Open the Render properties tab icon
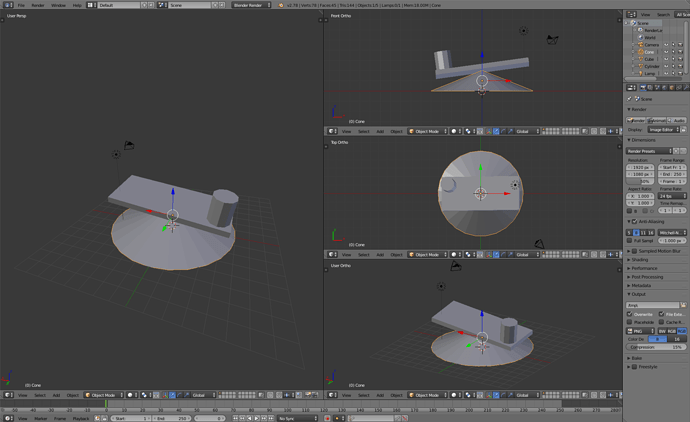Viewport: 690px width, 422px height. click(643, 88)
